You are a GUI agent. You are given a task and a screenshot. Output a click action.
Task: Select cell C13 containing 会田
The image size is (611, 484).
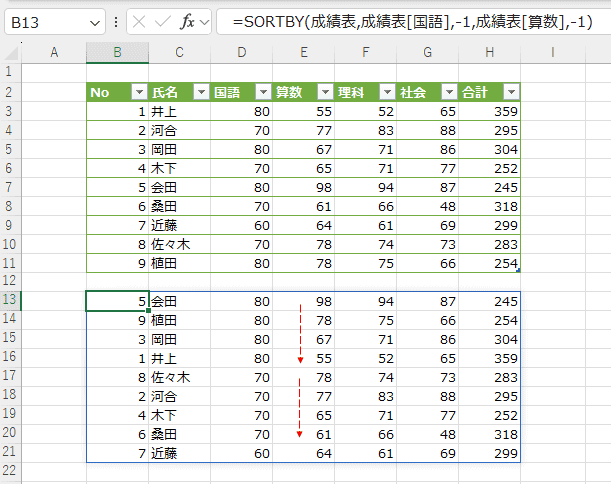point(180,301)
